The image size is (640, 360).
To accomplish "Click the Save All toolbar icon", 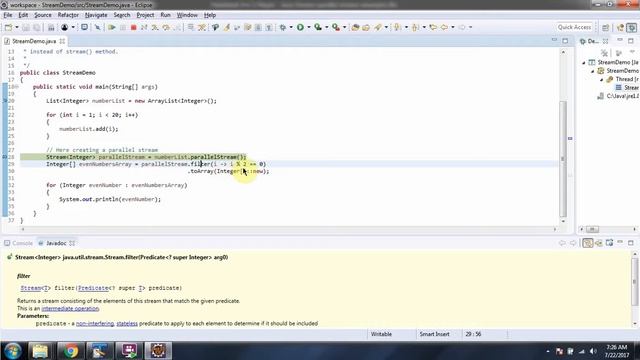I will pos(36,27).
